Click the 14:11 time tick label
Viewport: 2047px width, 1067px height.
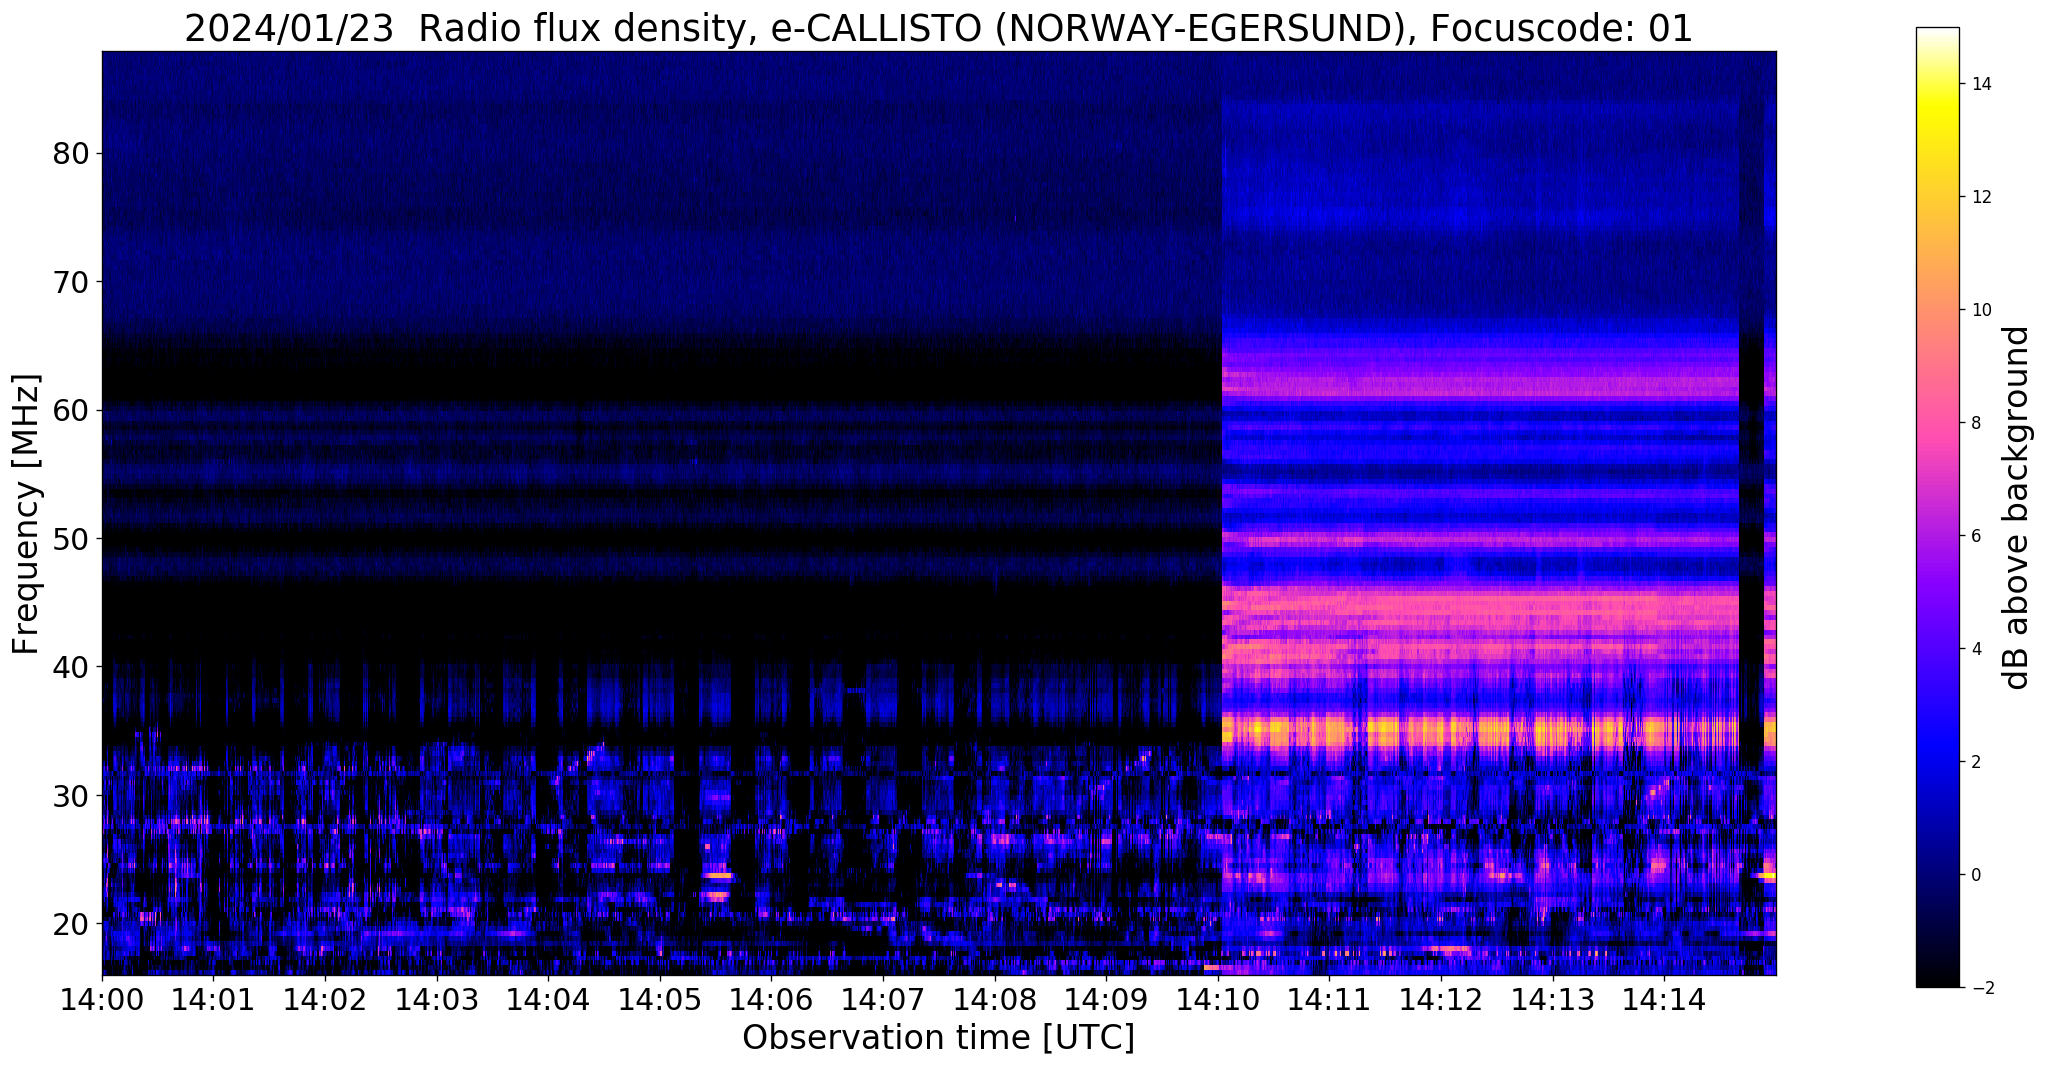tap(1329, 998)
